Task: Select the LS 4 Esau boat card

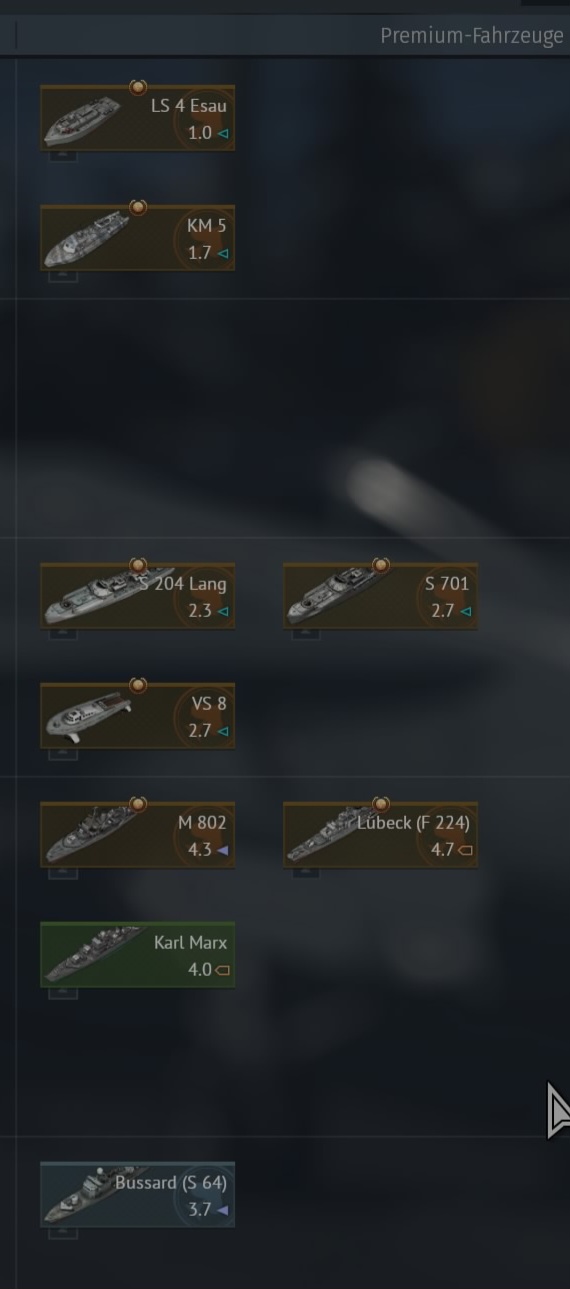Action: pos(138,118)
